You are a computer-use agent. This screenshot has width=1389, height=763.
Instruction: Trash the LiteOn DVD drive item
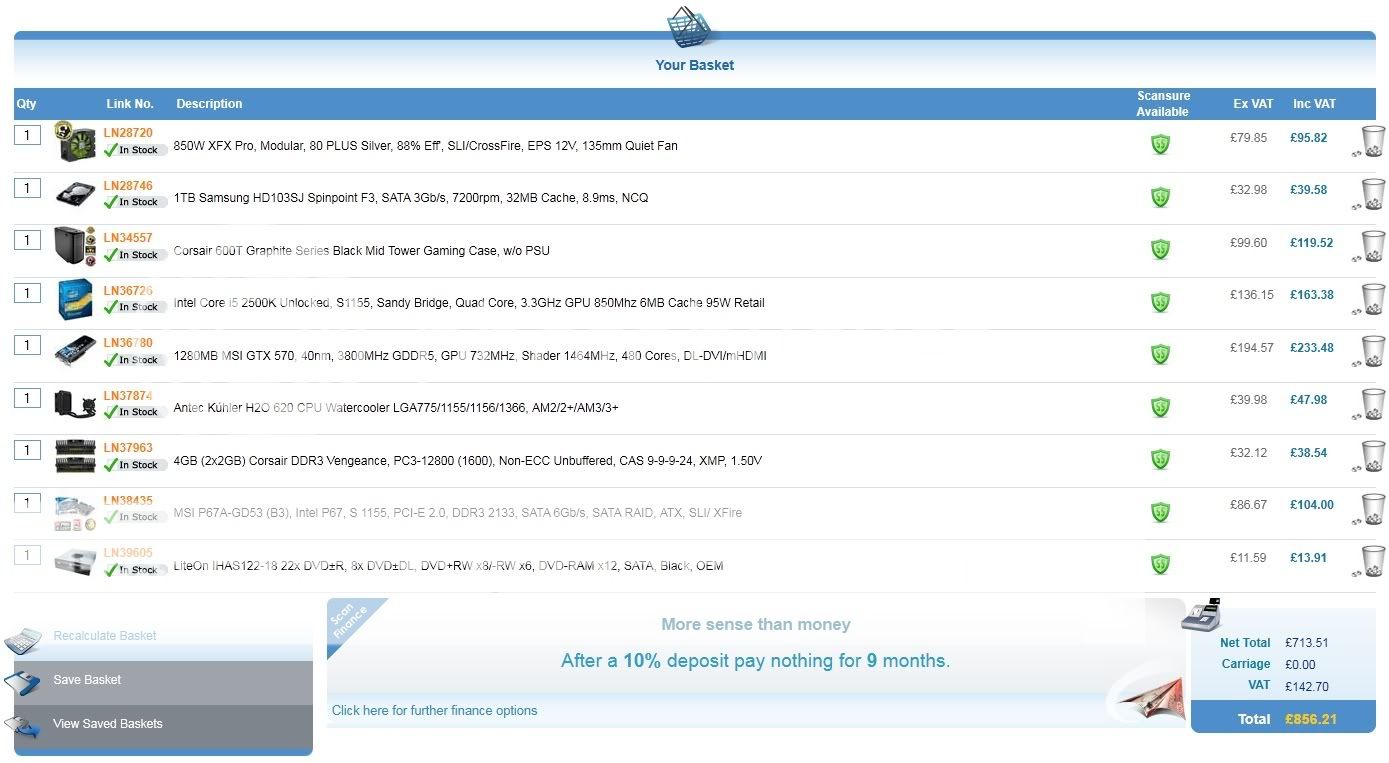[x=1373, y=561]
